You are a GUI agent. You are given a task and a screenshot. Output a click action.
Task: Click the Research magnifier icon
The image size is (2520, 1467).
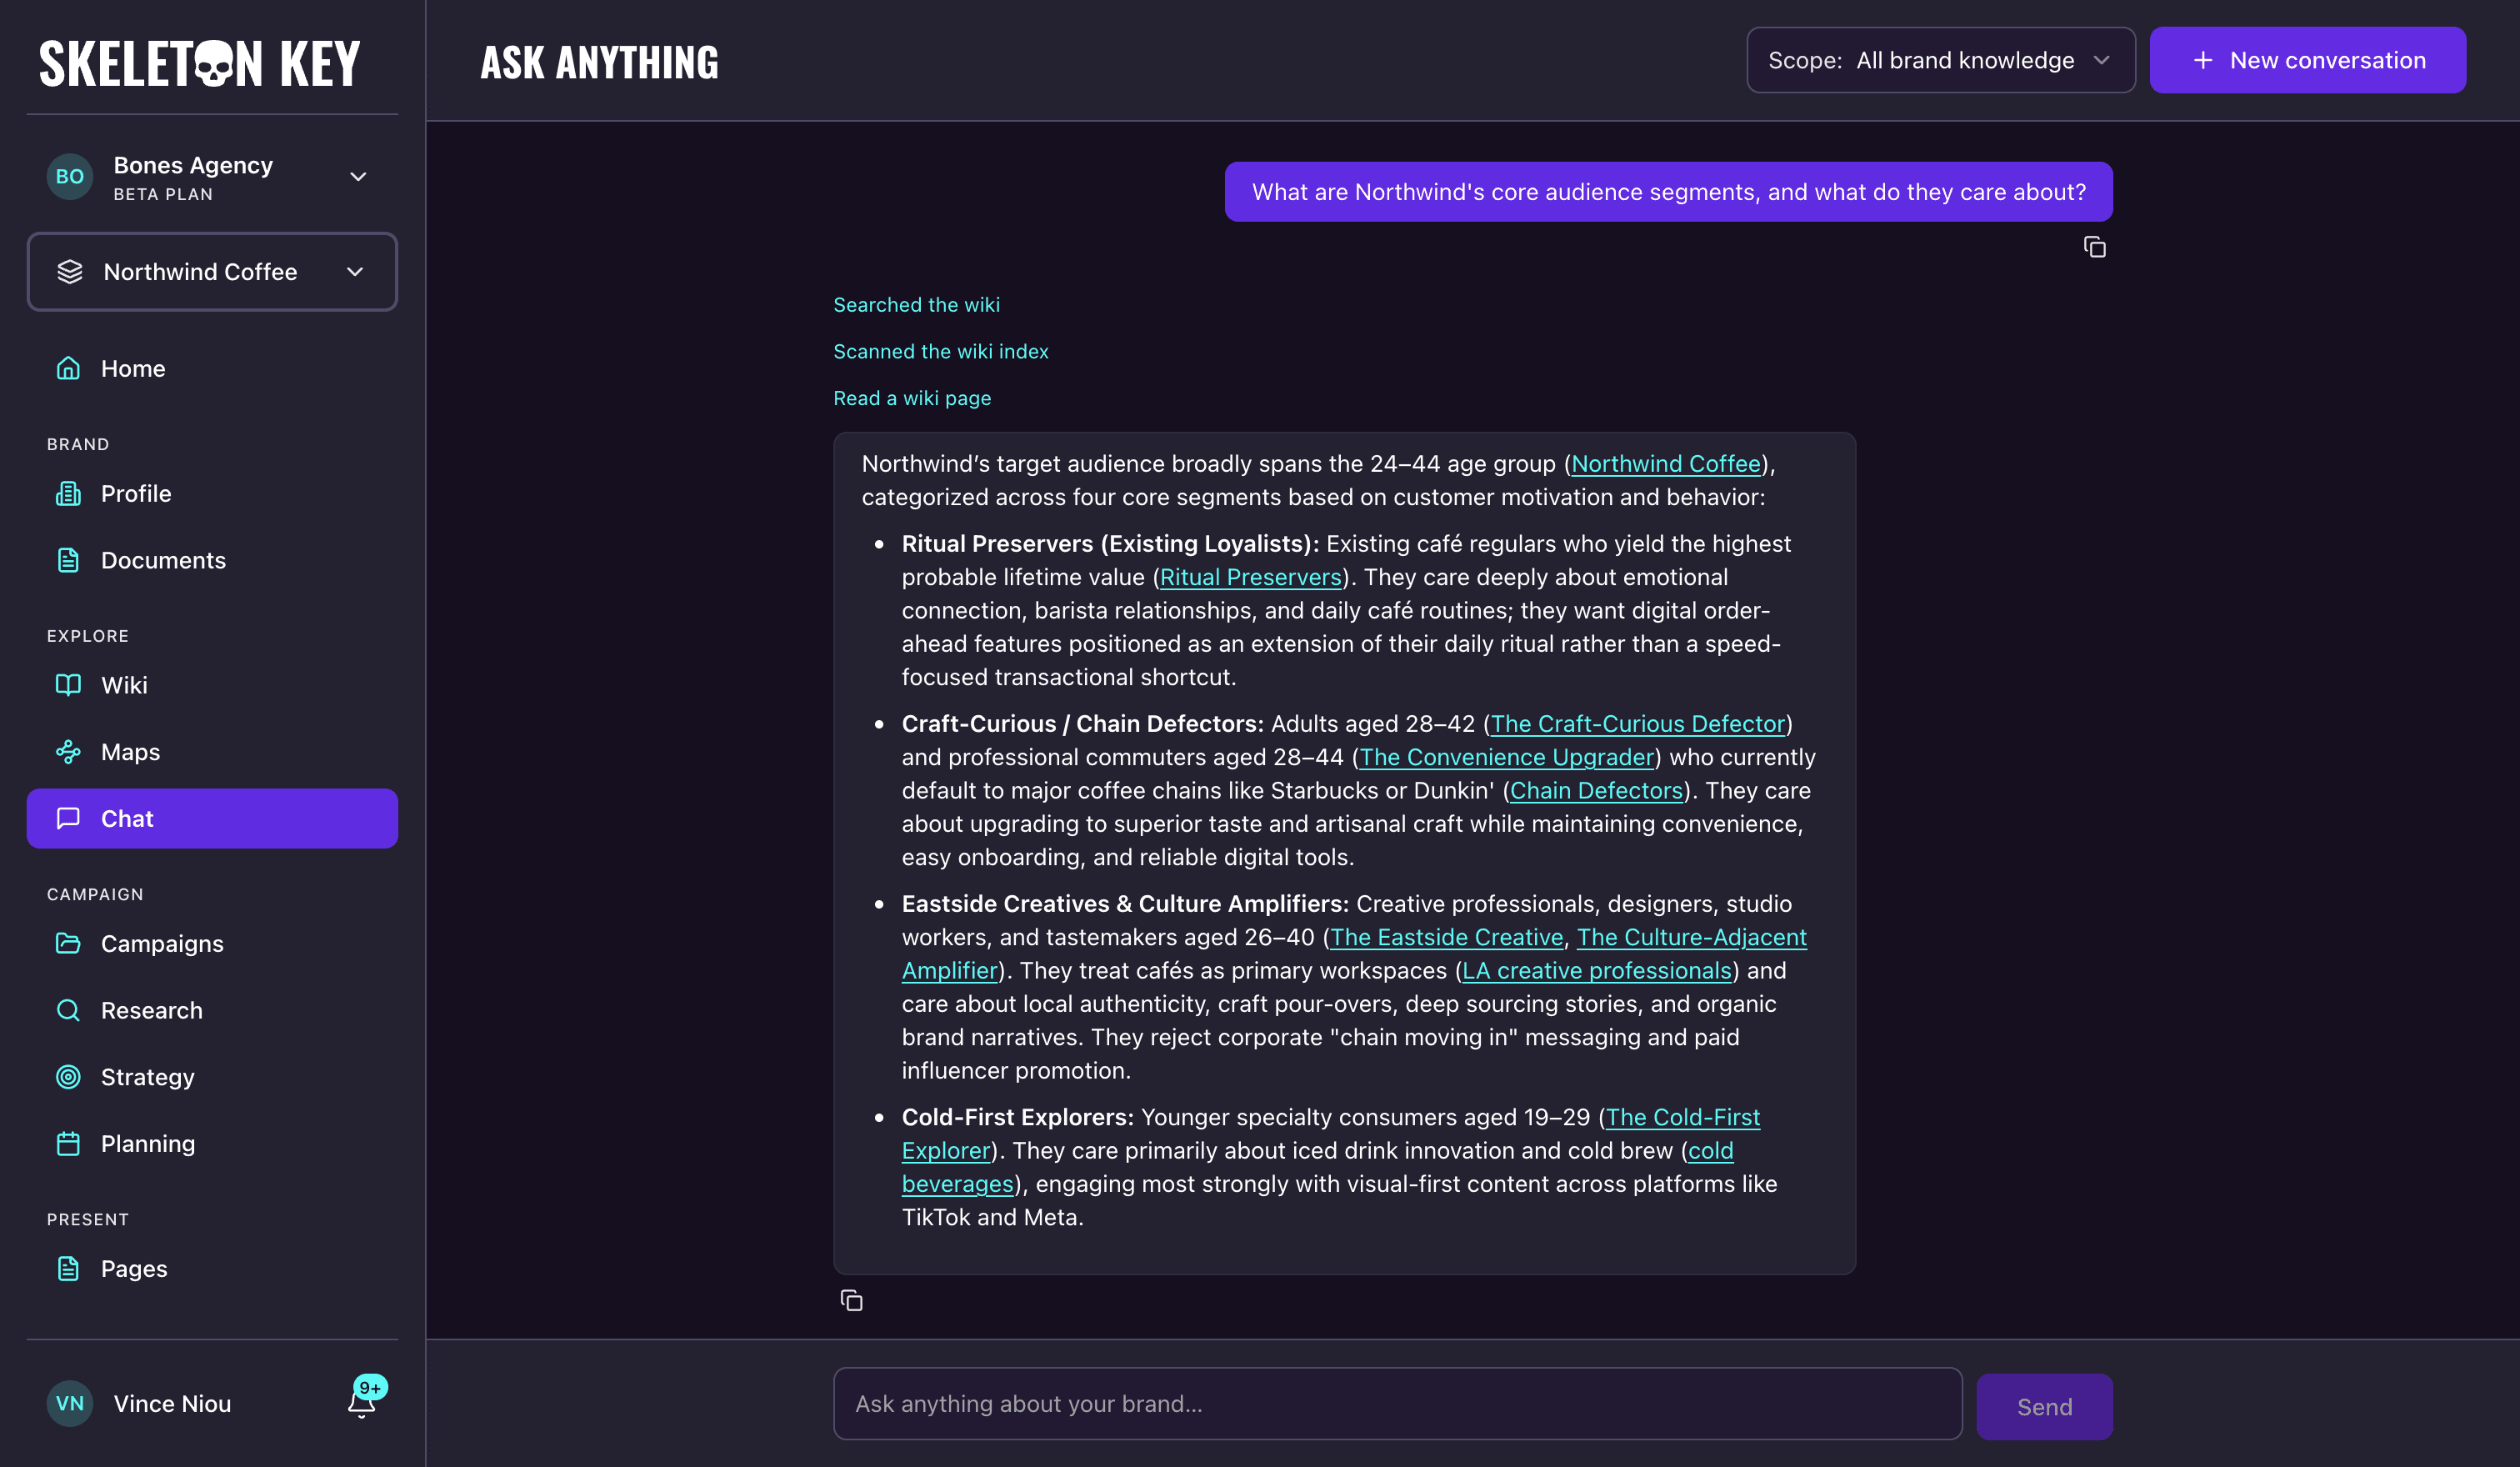pos(68,1010)
